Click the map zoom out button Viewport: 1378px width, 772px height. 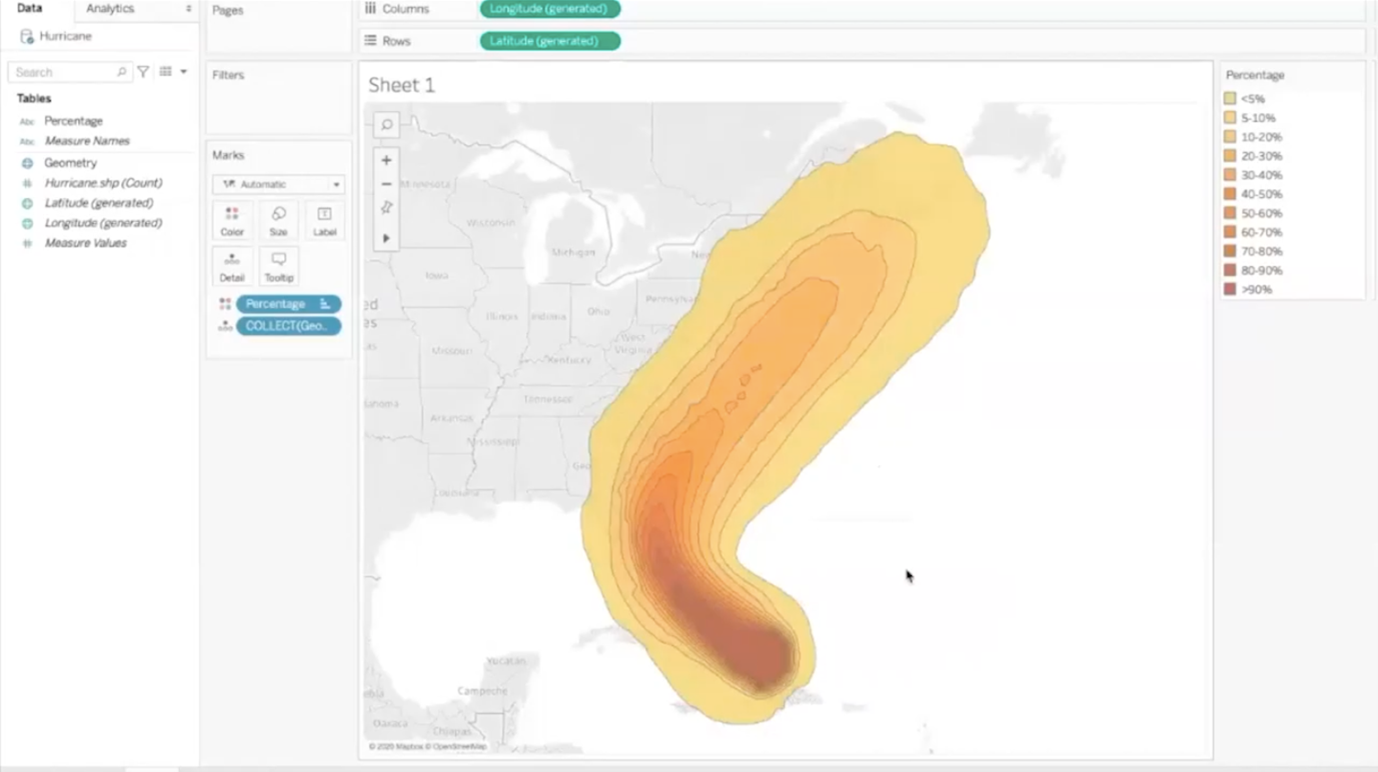(x=386, y=183)
